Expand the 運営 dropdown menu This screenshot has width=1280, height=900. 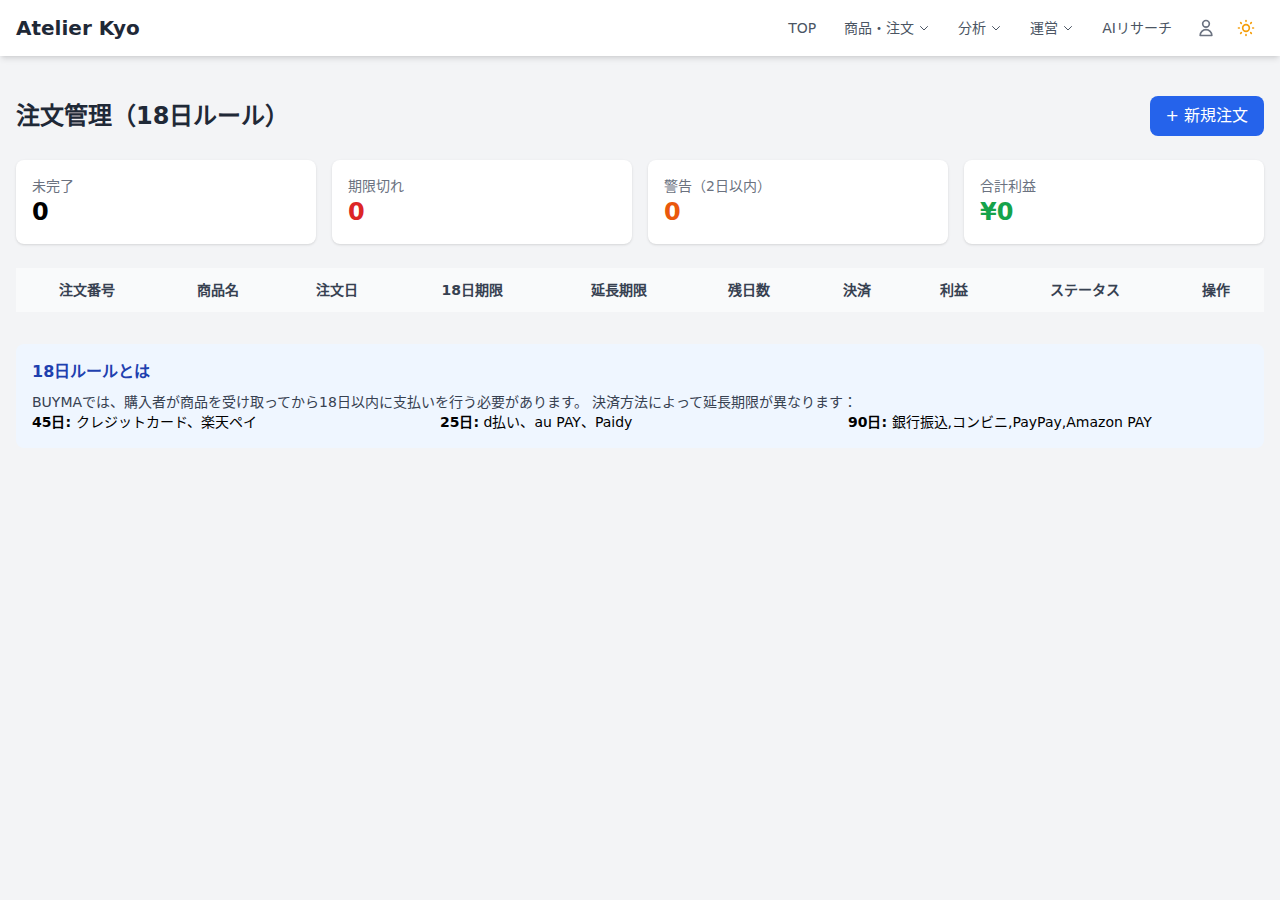point(1051,28)
